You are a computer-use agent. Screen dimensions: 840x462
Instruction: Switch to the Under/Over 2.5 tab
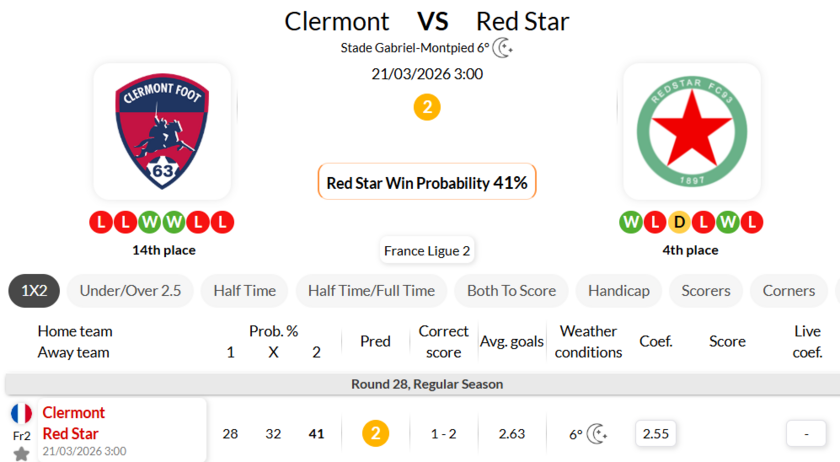[x=130, y=290]
